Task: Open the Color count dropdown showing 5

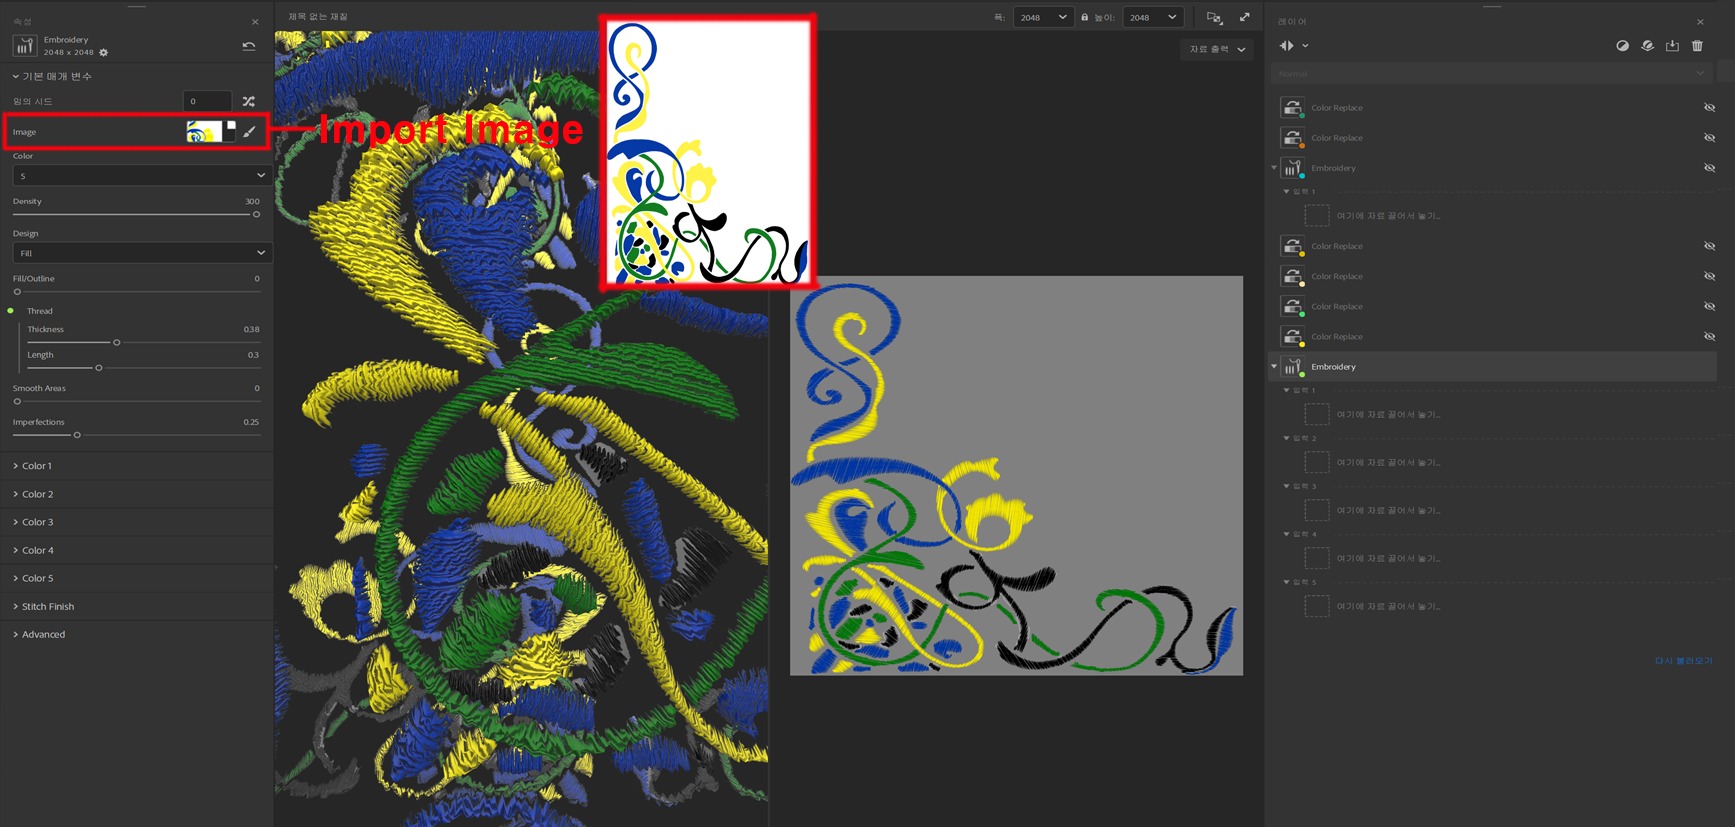Action: [x=141, y=175]
